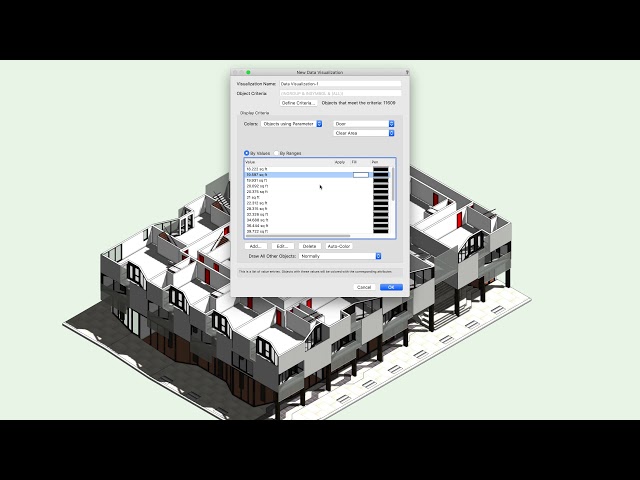
Task: Open the Door object type dropdown
Action: pyautogui.click(x=364, y=124)
